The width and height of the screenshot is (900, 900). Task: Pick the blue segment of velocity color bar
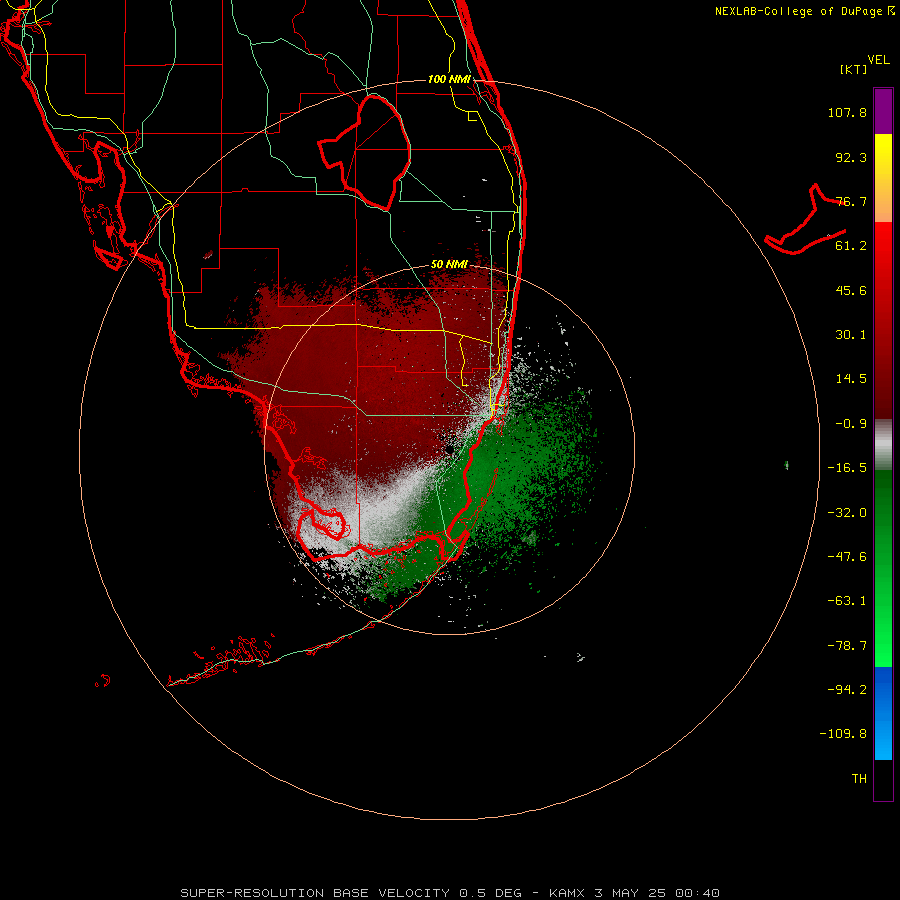[883, 713]
